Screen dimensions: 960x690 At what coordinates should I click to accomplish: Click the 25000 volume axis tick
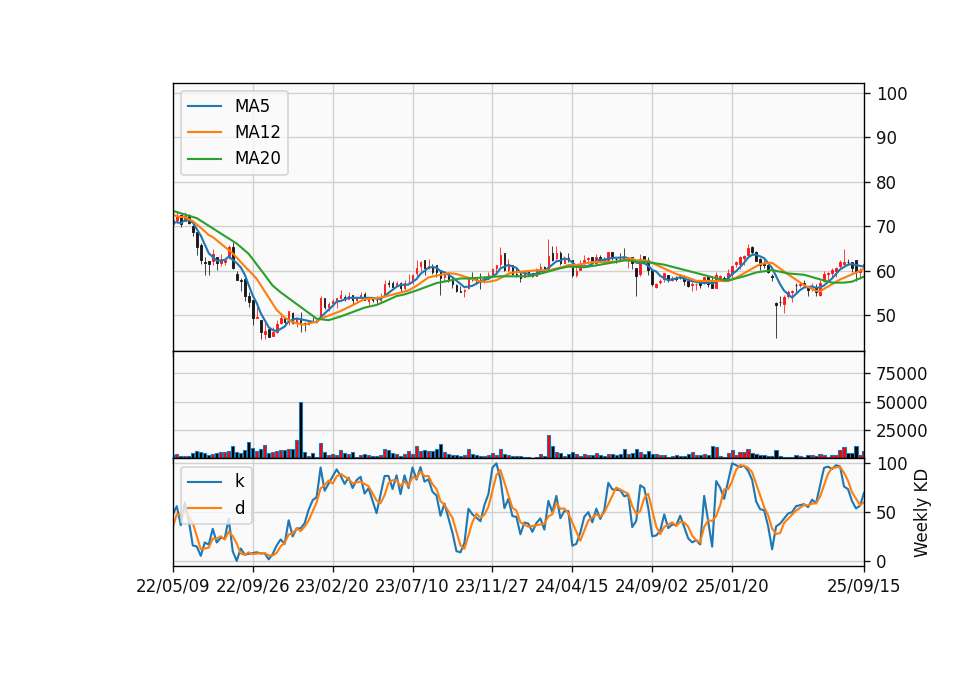(x=902, y=431)
